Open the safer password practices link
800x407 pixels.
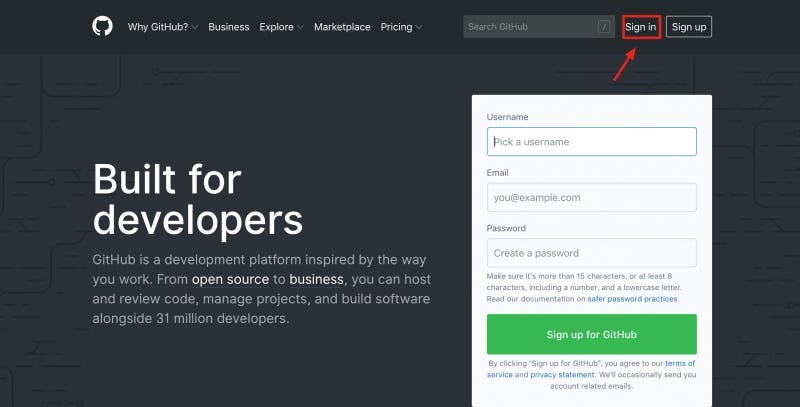[x=633, y=299]
